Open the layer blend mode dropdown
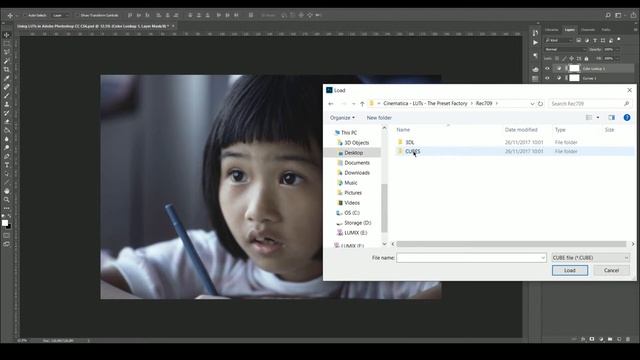 pyautogui.click(x=565, y=49)
